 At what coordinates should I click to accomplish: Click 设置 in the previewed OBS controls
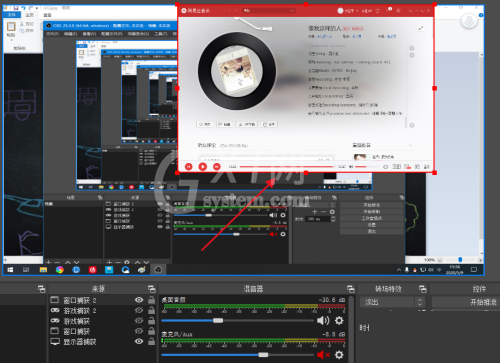click(x=372, y=225)
